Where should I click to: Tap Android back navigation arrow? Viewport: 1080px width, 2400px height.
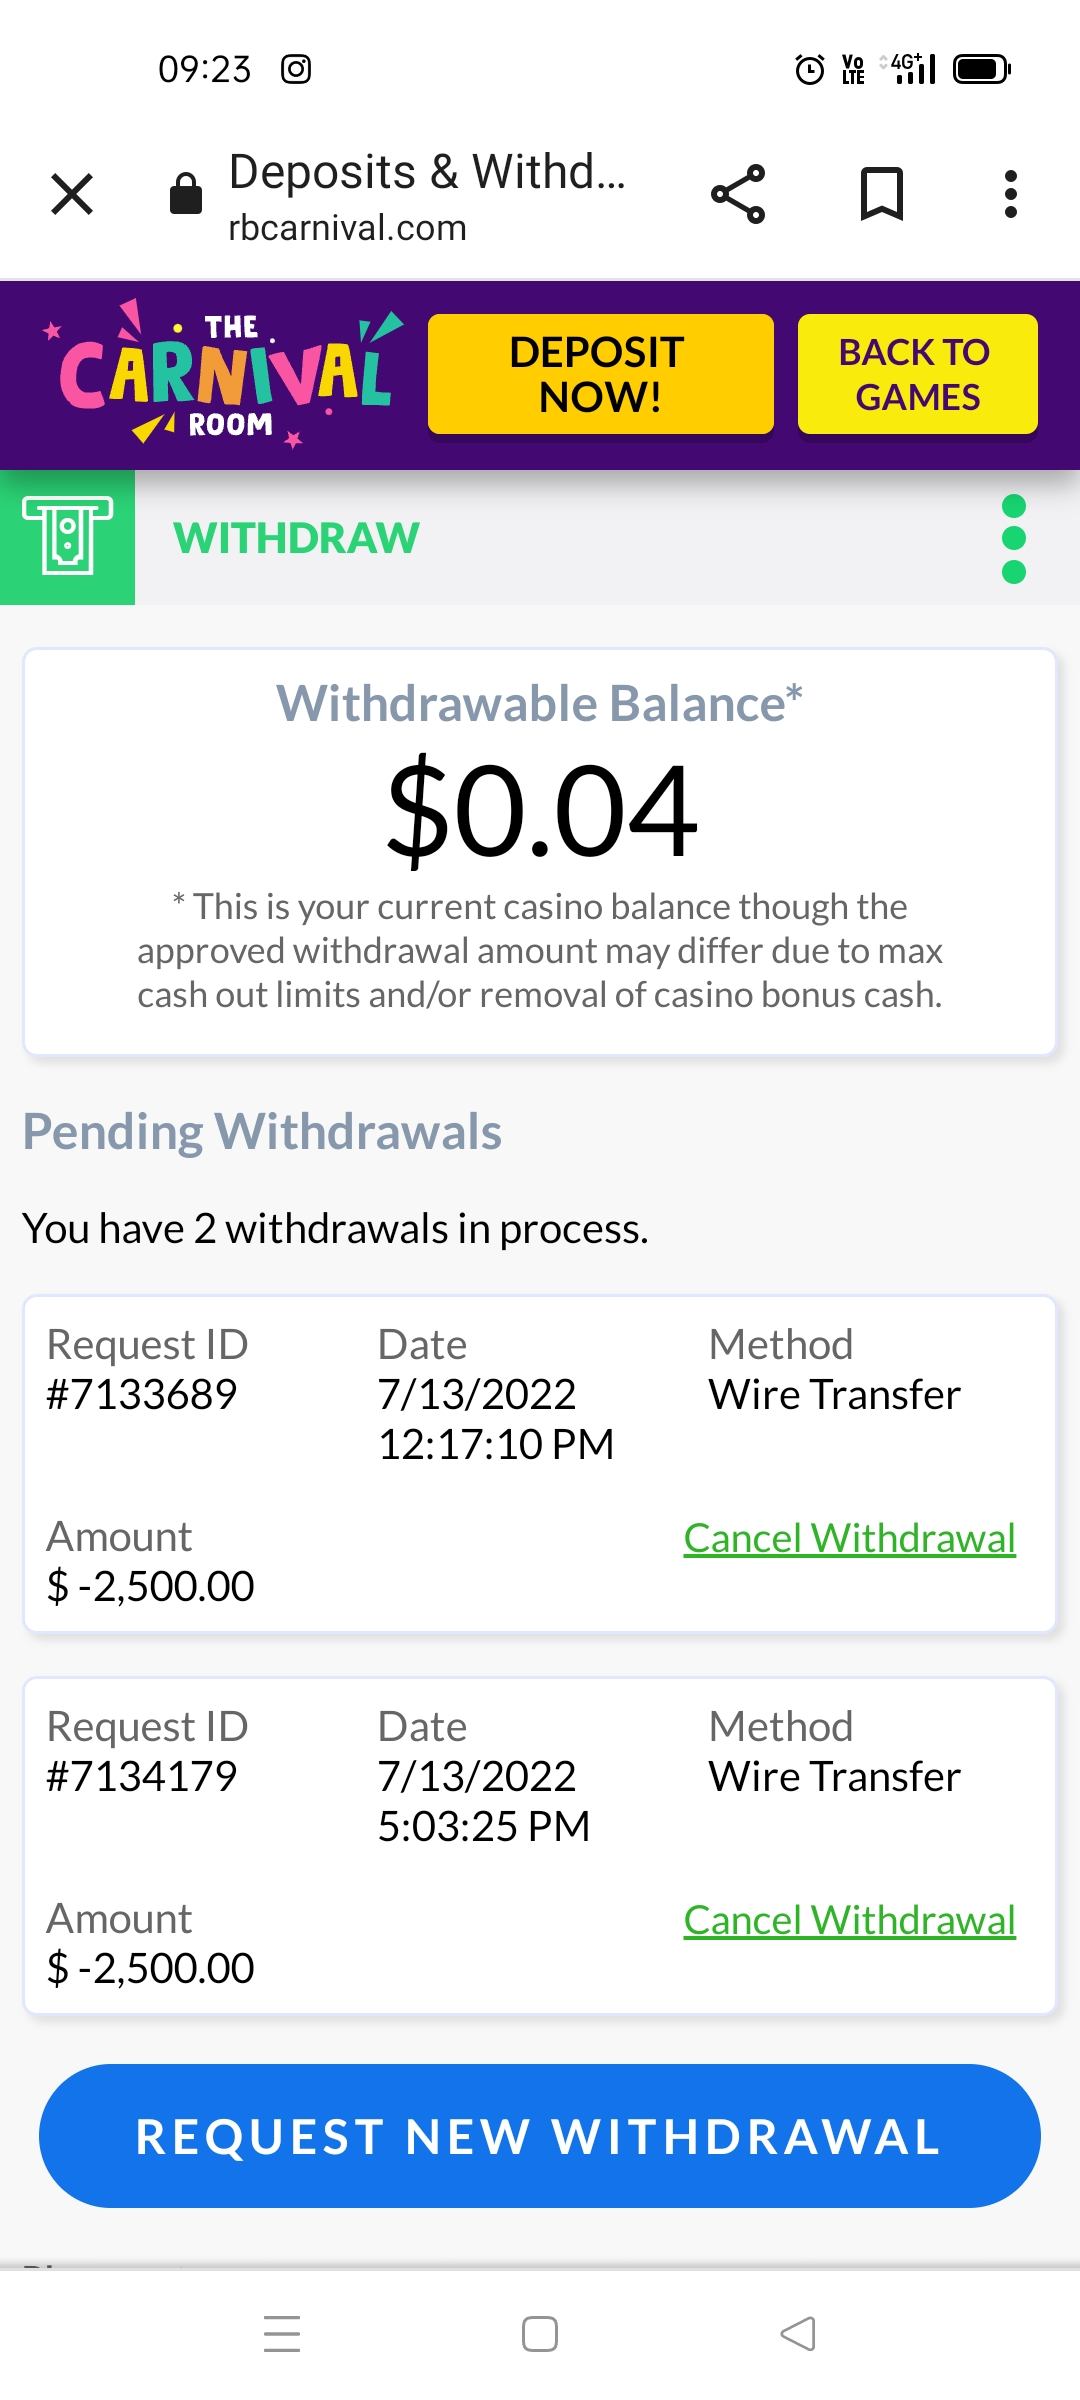coord(798,2334)
